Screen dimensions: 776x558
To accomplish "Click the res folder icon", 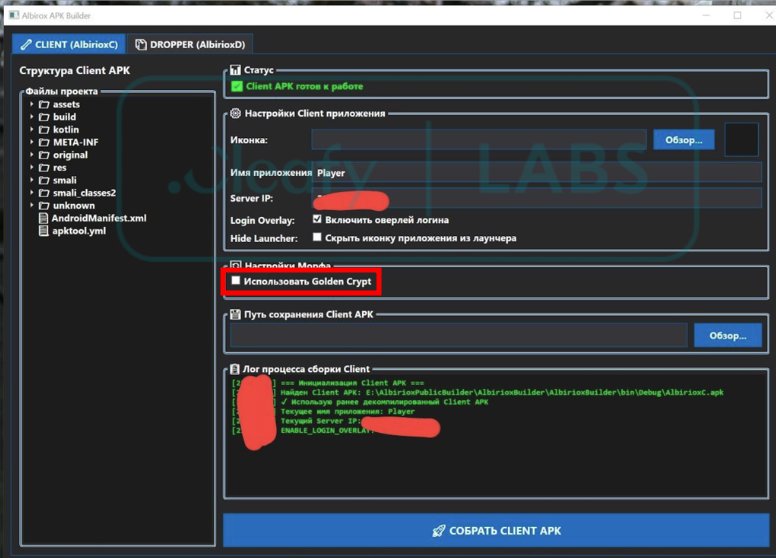I will click(x=44, y=168).
